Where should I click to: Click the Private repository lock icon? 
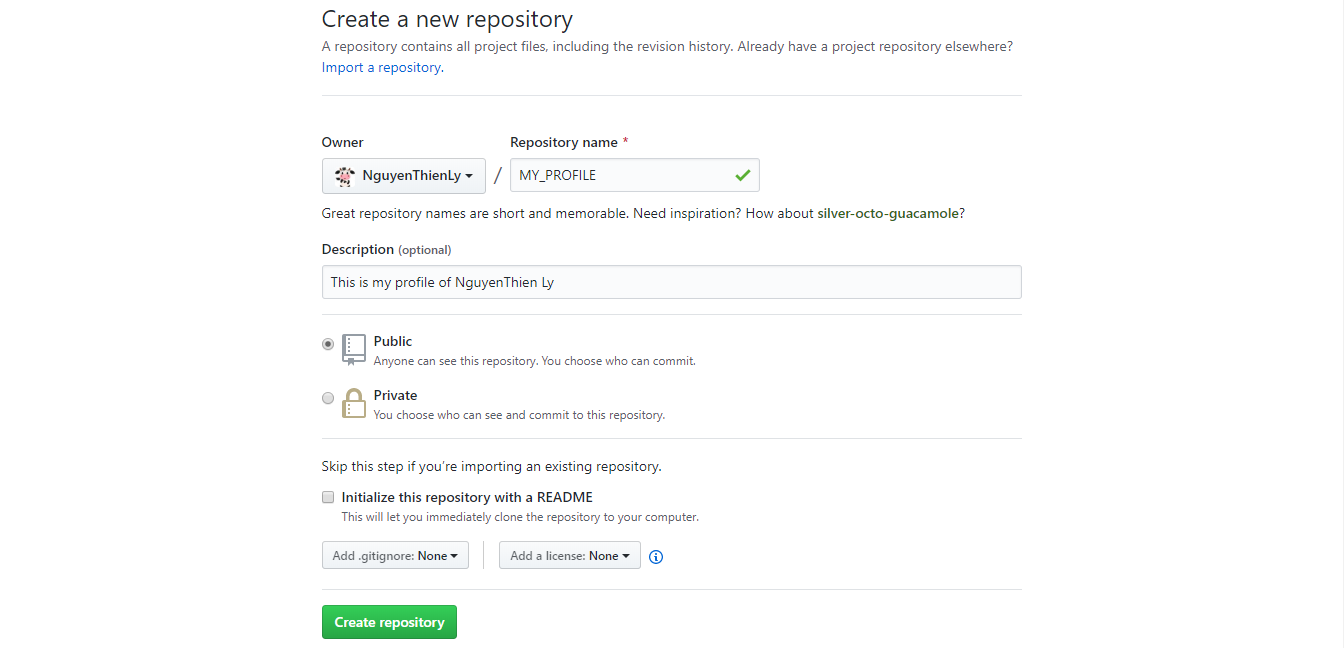click(x=354, y=403)
